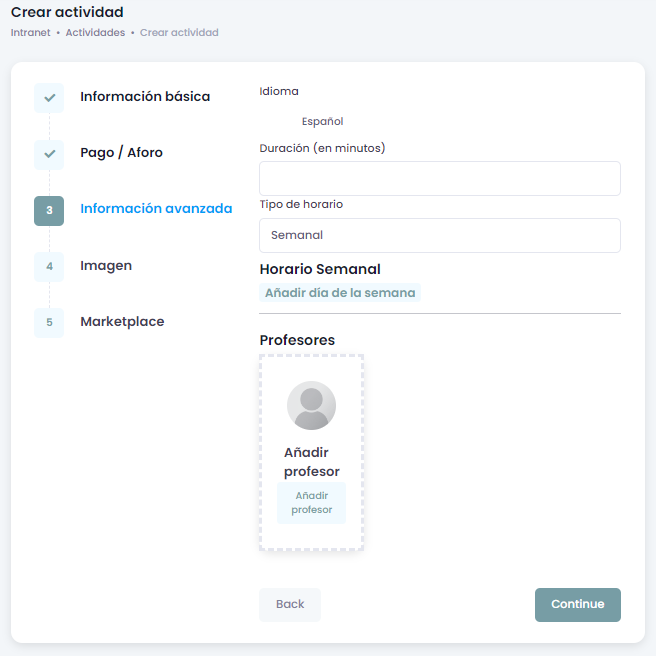Switch to the Marketplace step
Image resolution: width=656 pixels, height=656 pixels.
(122, 321)
